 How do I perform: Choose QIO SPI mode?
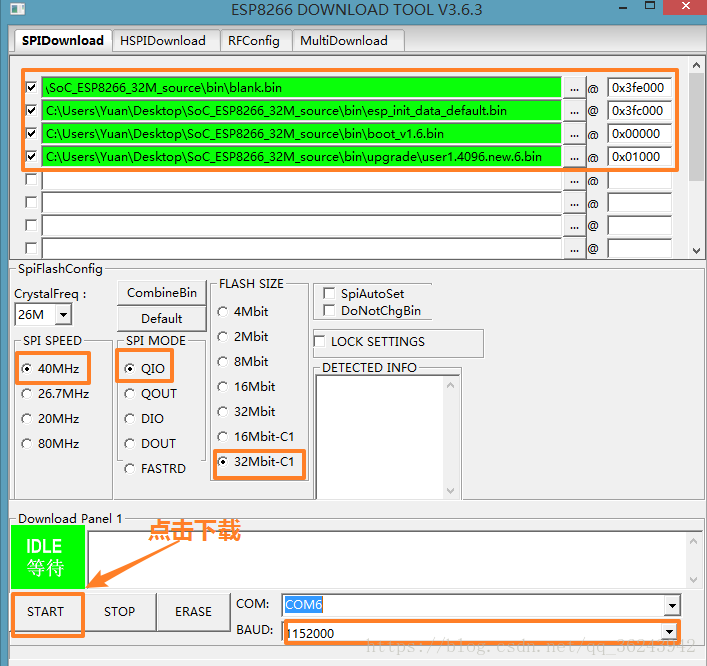[129, 368]
